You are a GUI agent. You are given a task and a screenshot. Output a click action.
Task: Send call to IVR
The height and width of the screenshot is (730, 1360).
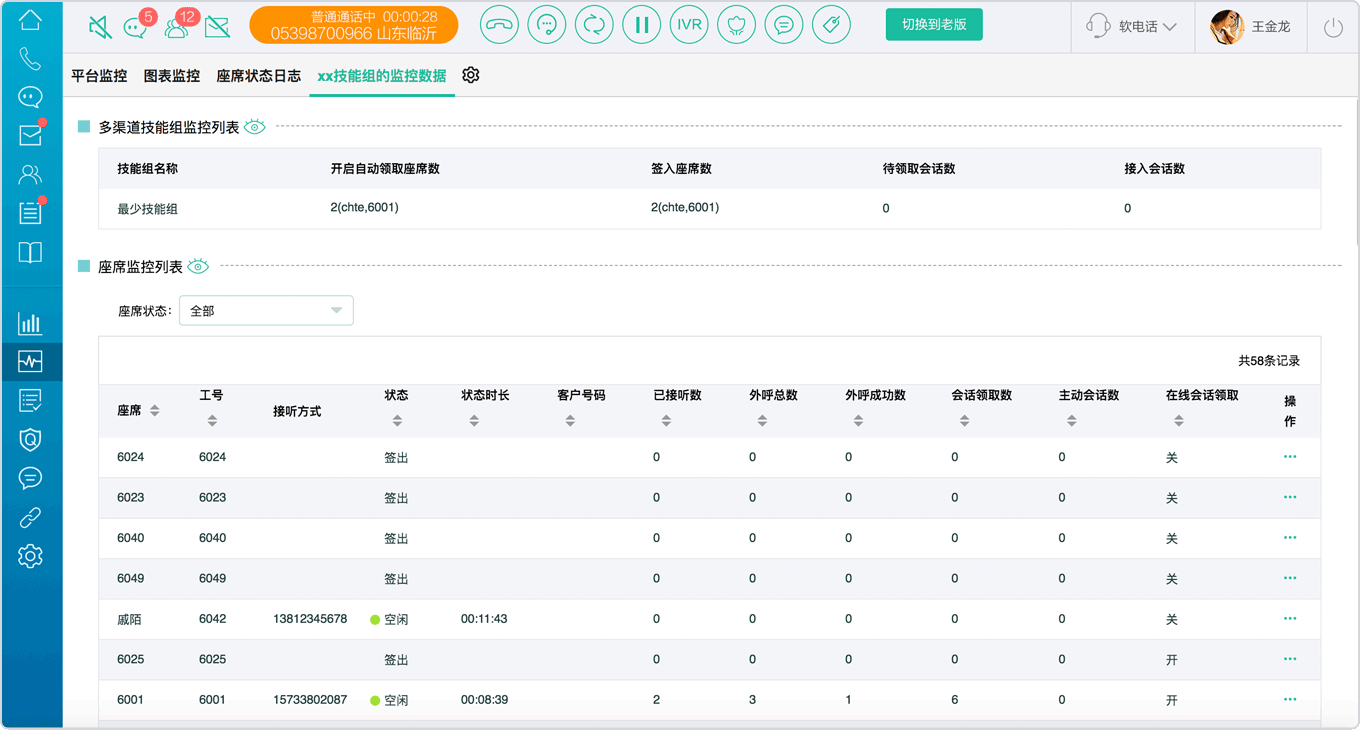[689, 25]
